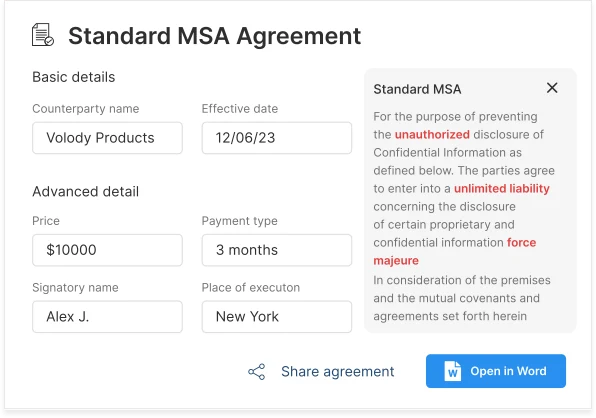Click the In consideration of the premises paragraph

click(x=462, y=298)
